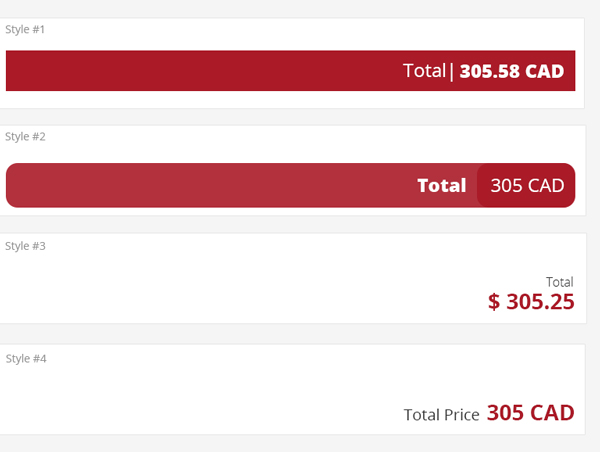Click the bold Total text in rounded bar
Screen dimensions: 600x452
[x=442, y=186]
